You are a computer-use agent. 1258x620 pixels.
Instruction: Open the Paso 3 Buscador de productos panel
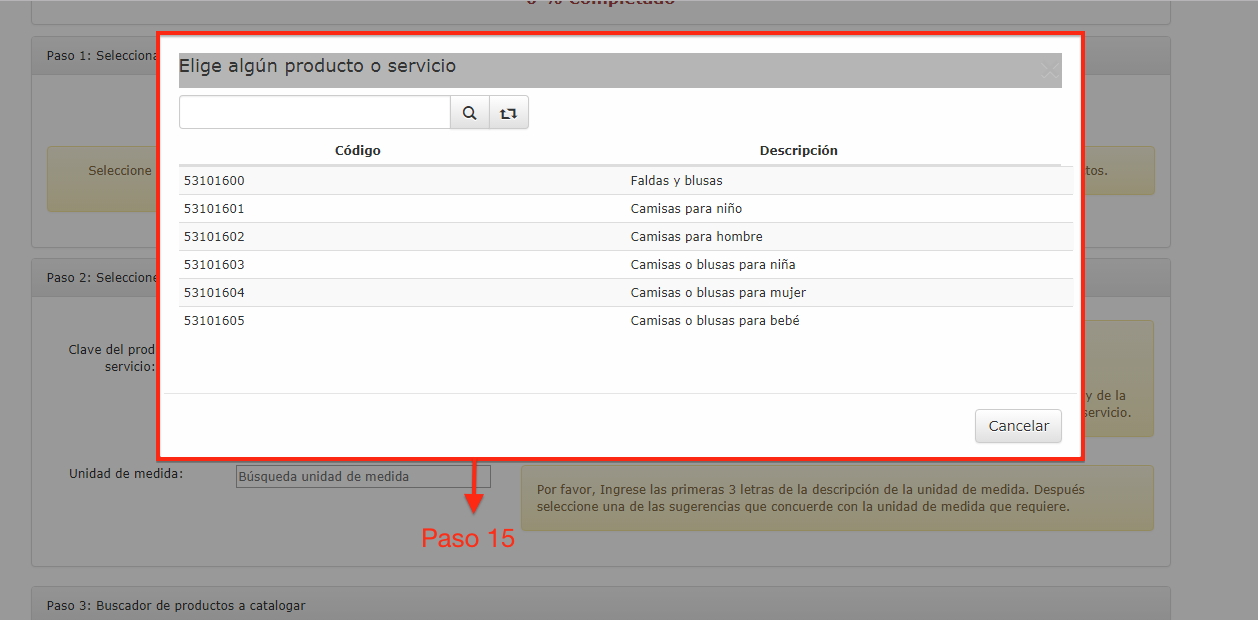coord(175,605)
